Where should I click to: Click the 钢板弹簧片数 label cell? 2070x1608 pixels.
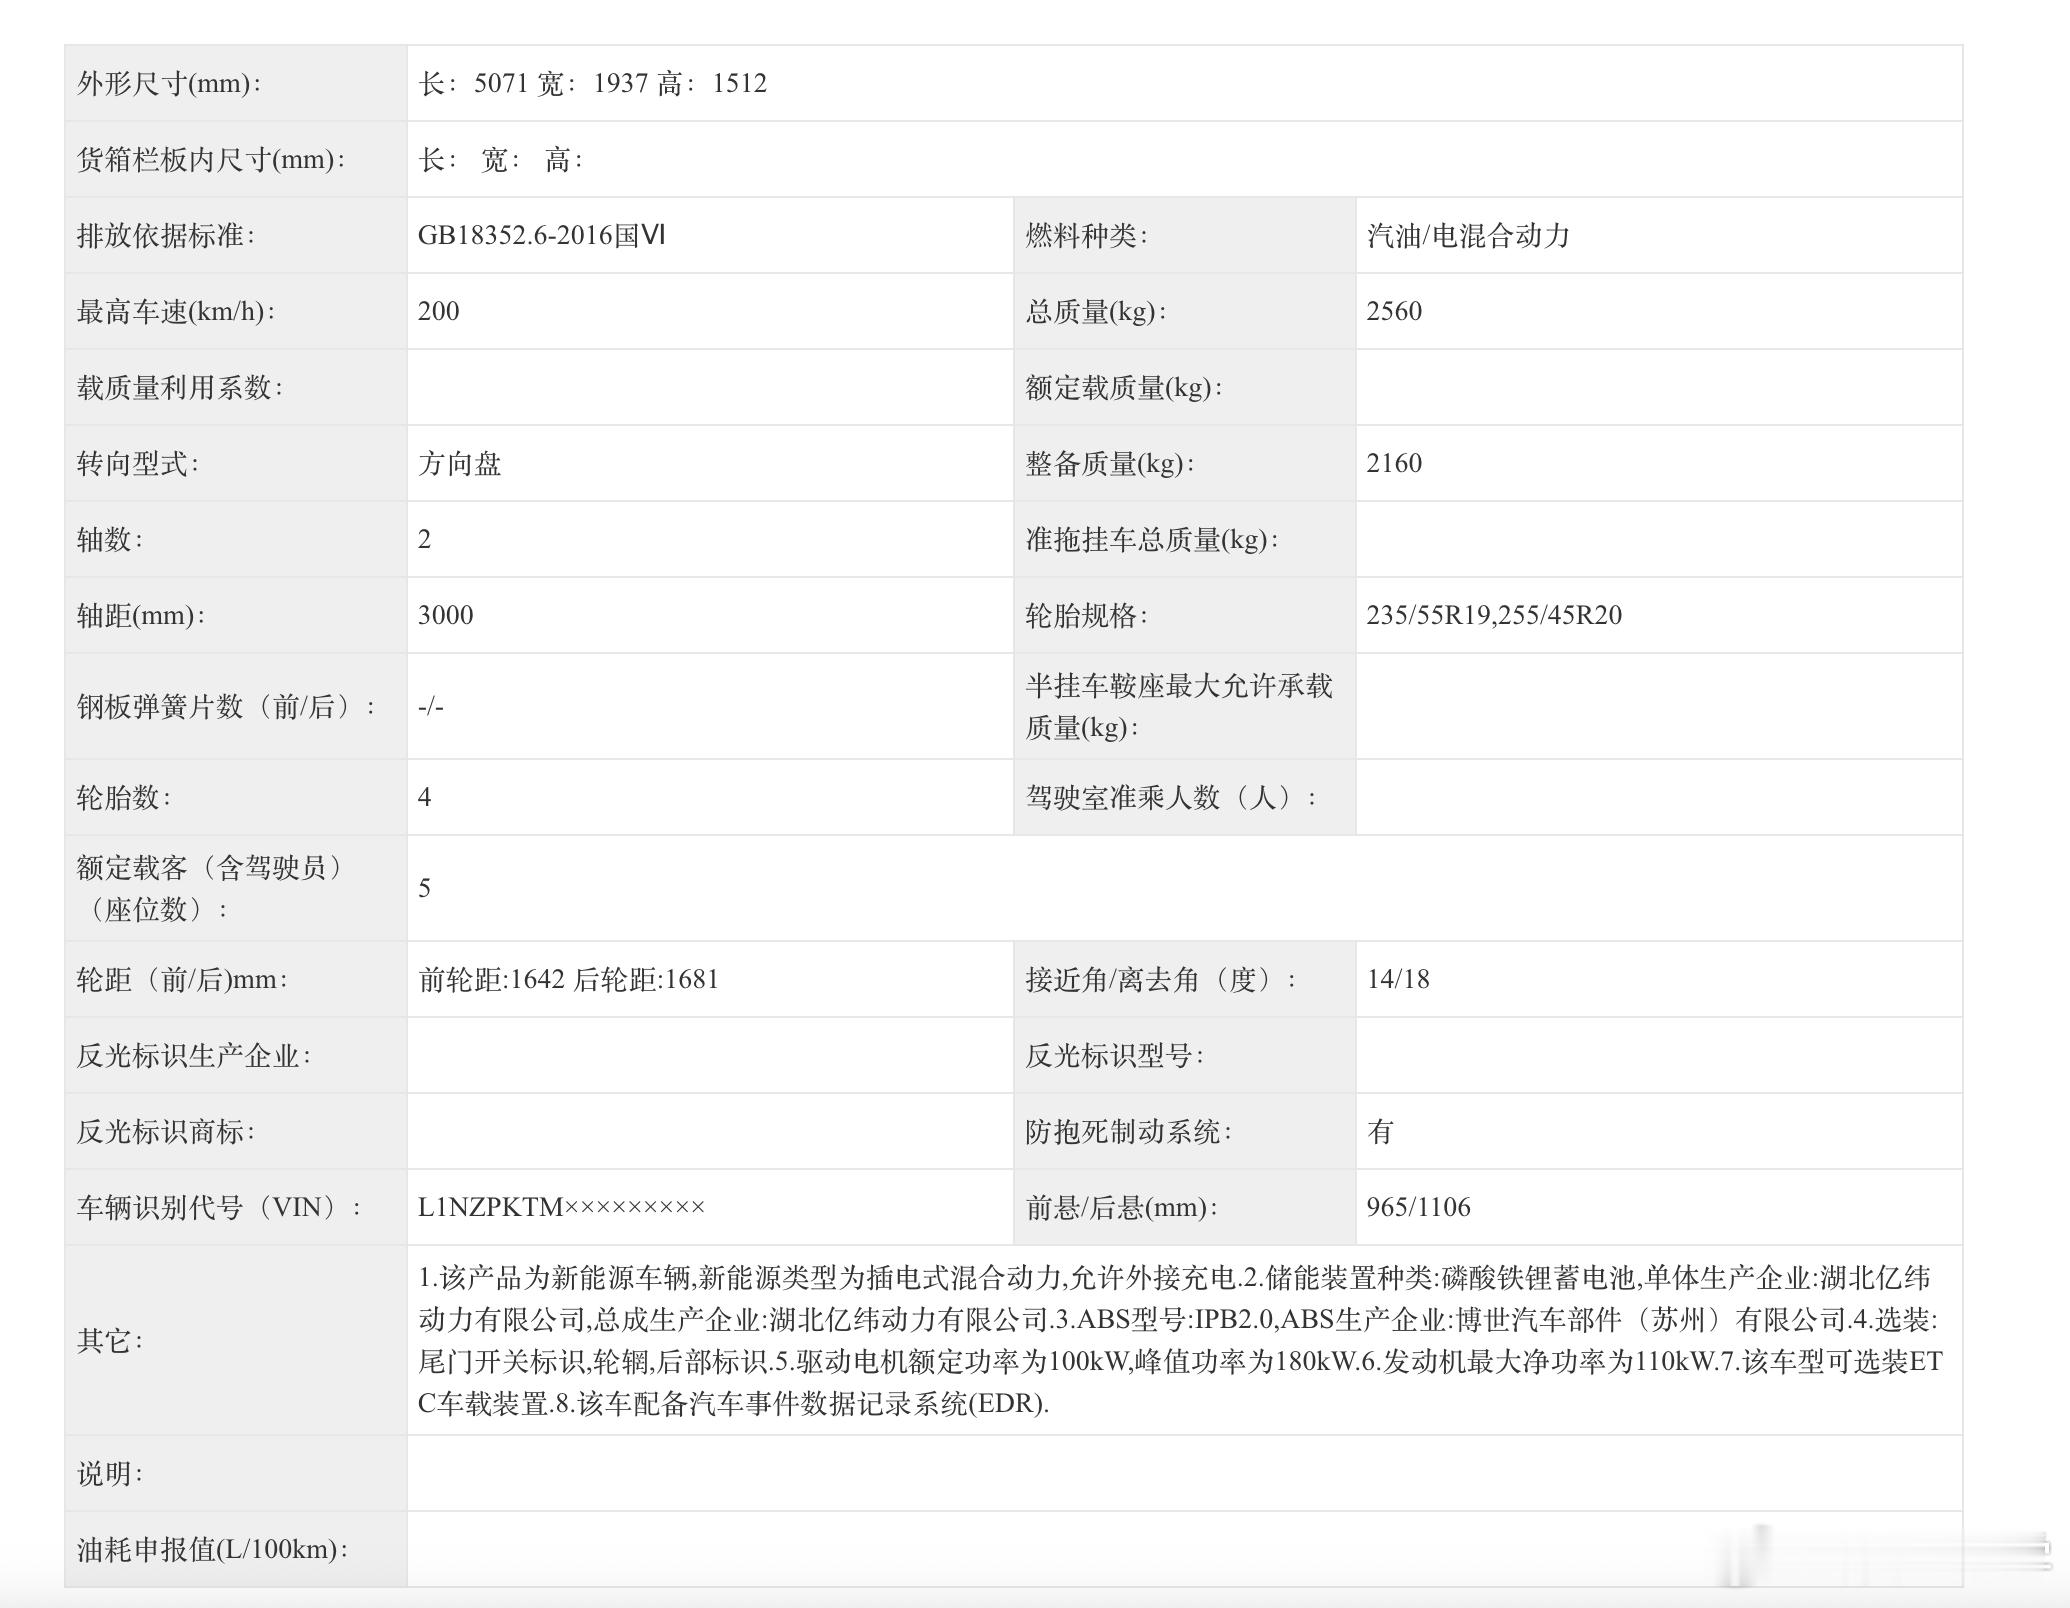[227, 707]
